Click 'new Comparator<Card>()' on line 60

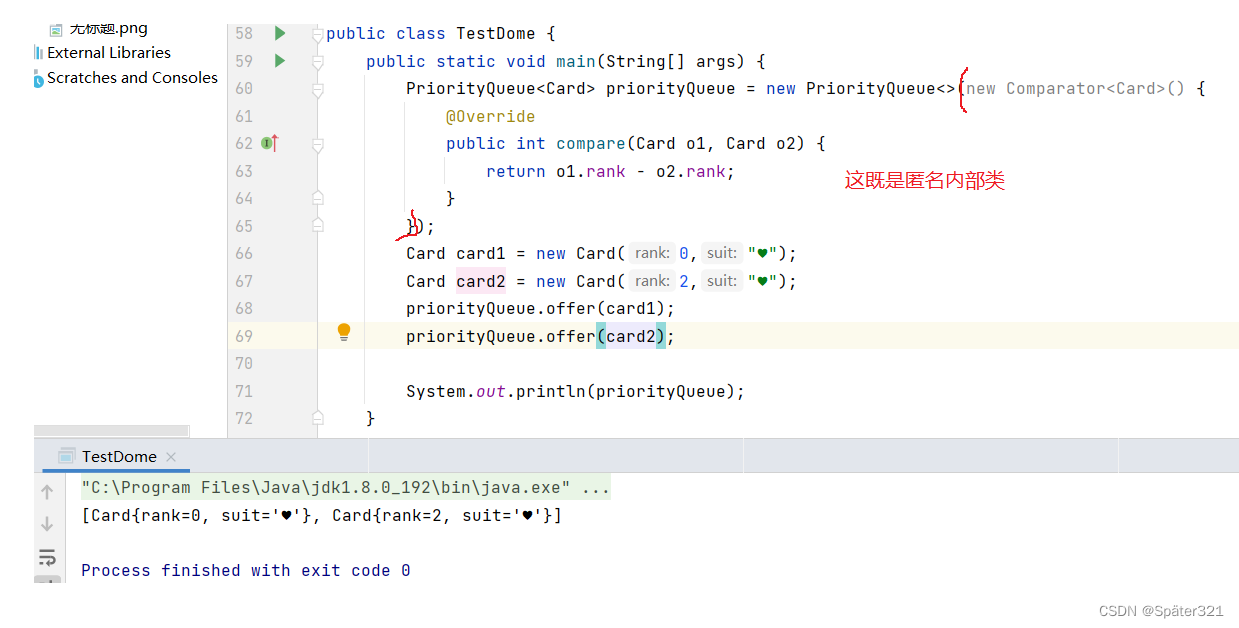pos(1076,89)
